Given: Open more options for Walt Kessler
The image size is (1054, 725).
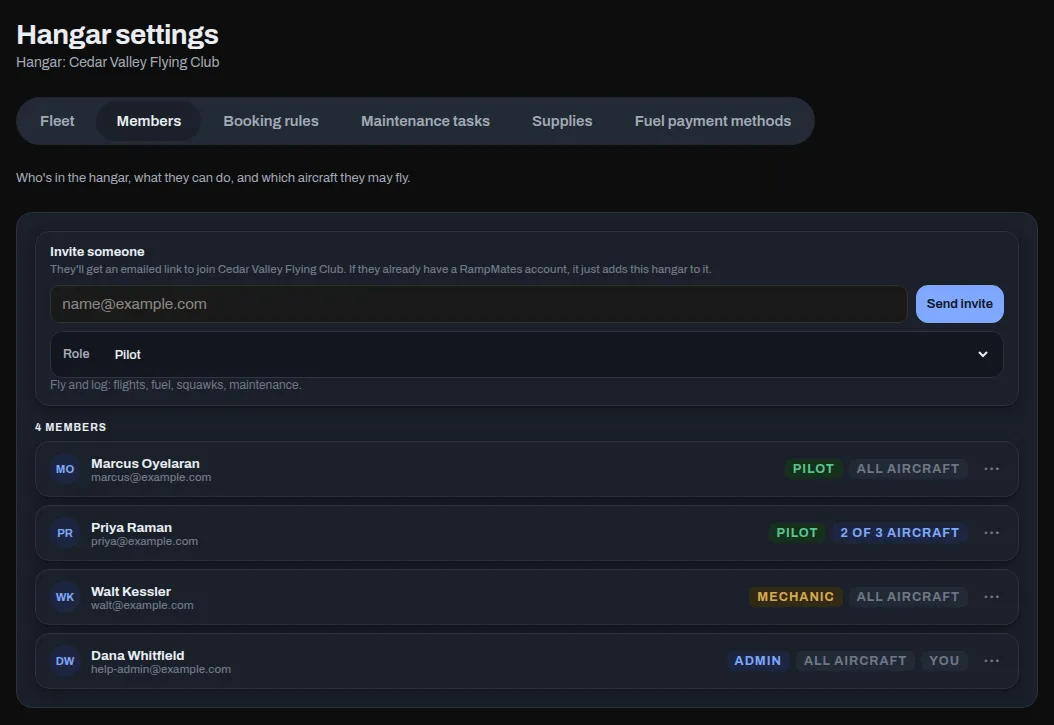Looking at the screenshot, I should [x=991, y=597].
